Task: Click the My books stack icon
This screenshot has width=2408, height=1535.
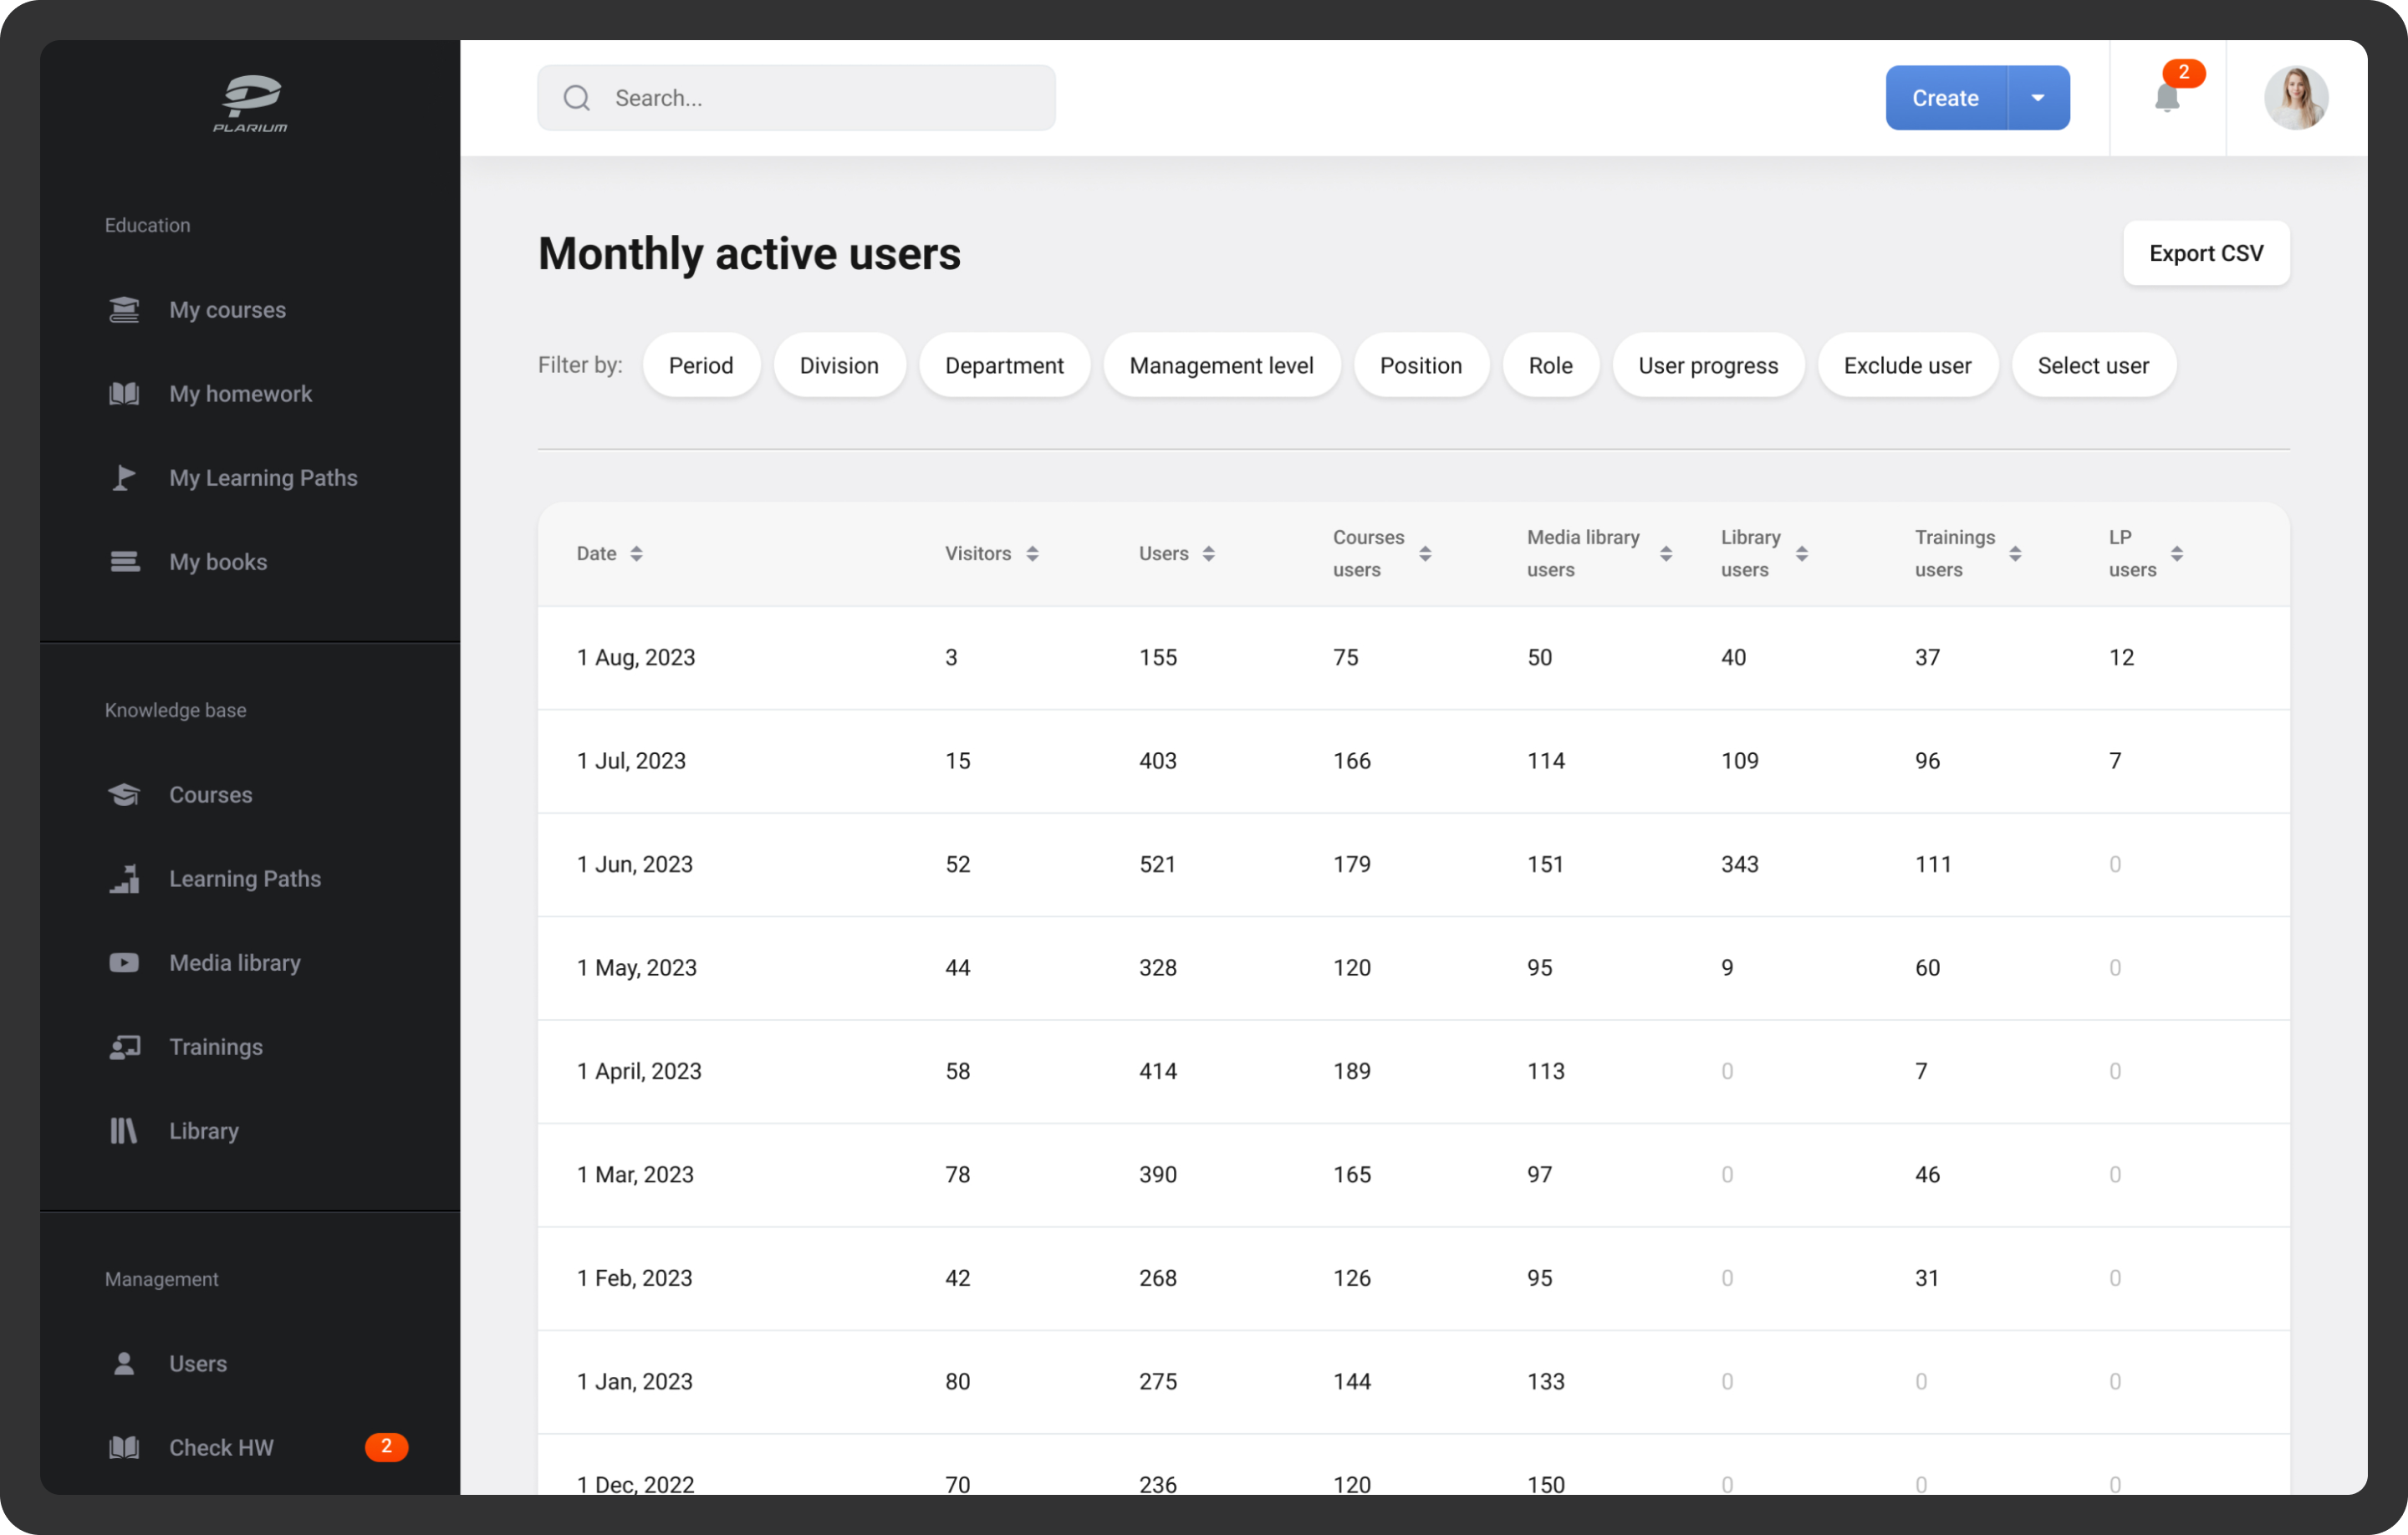Action: click(124, 562)
